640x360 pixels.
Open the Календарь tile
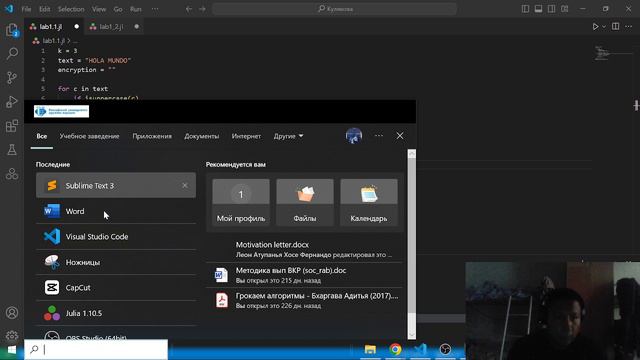pos(369,202)
